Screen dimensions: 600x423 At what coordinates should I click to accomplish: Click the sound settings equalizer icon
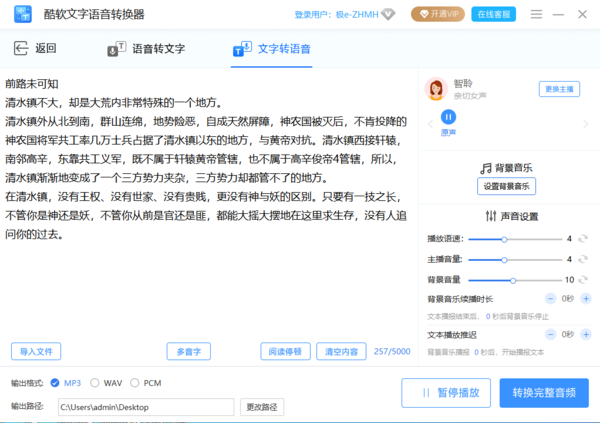[x=491, y=216]
